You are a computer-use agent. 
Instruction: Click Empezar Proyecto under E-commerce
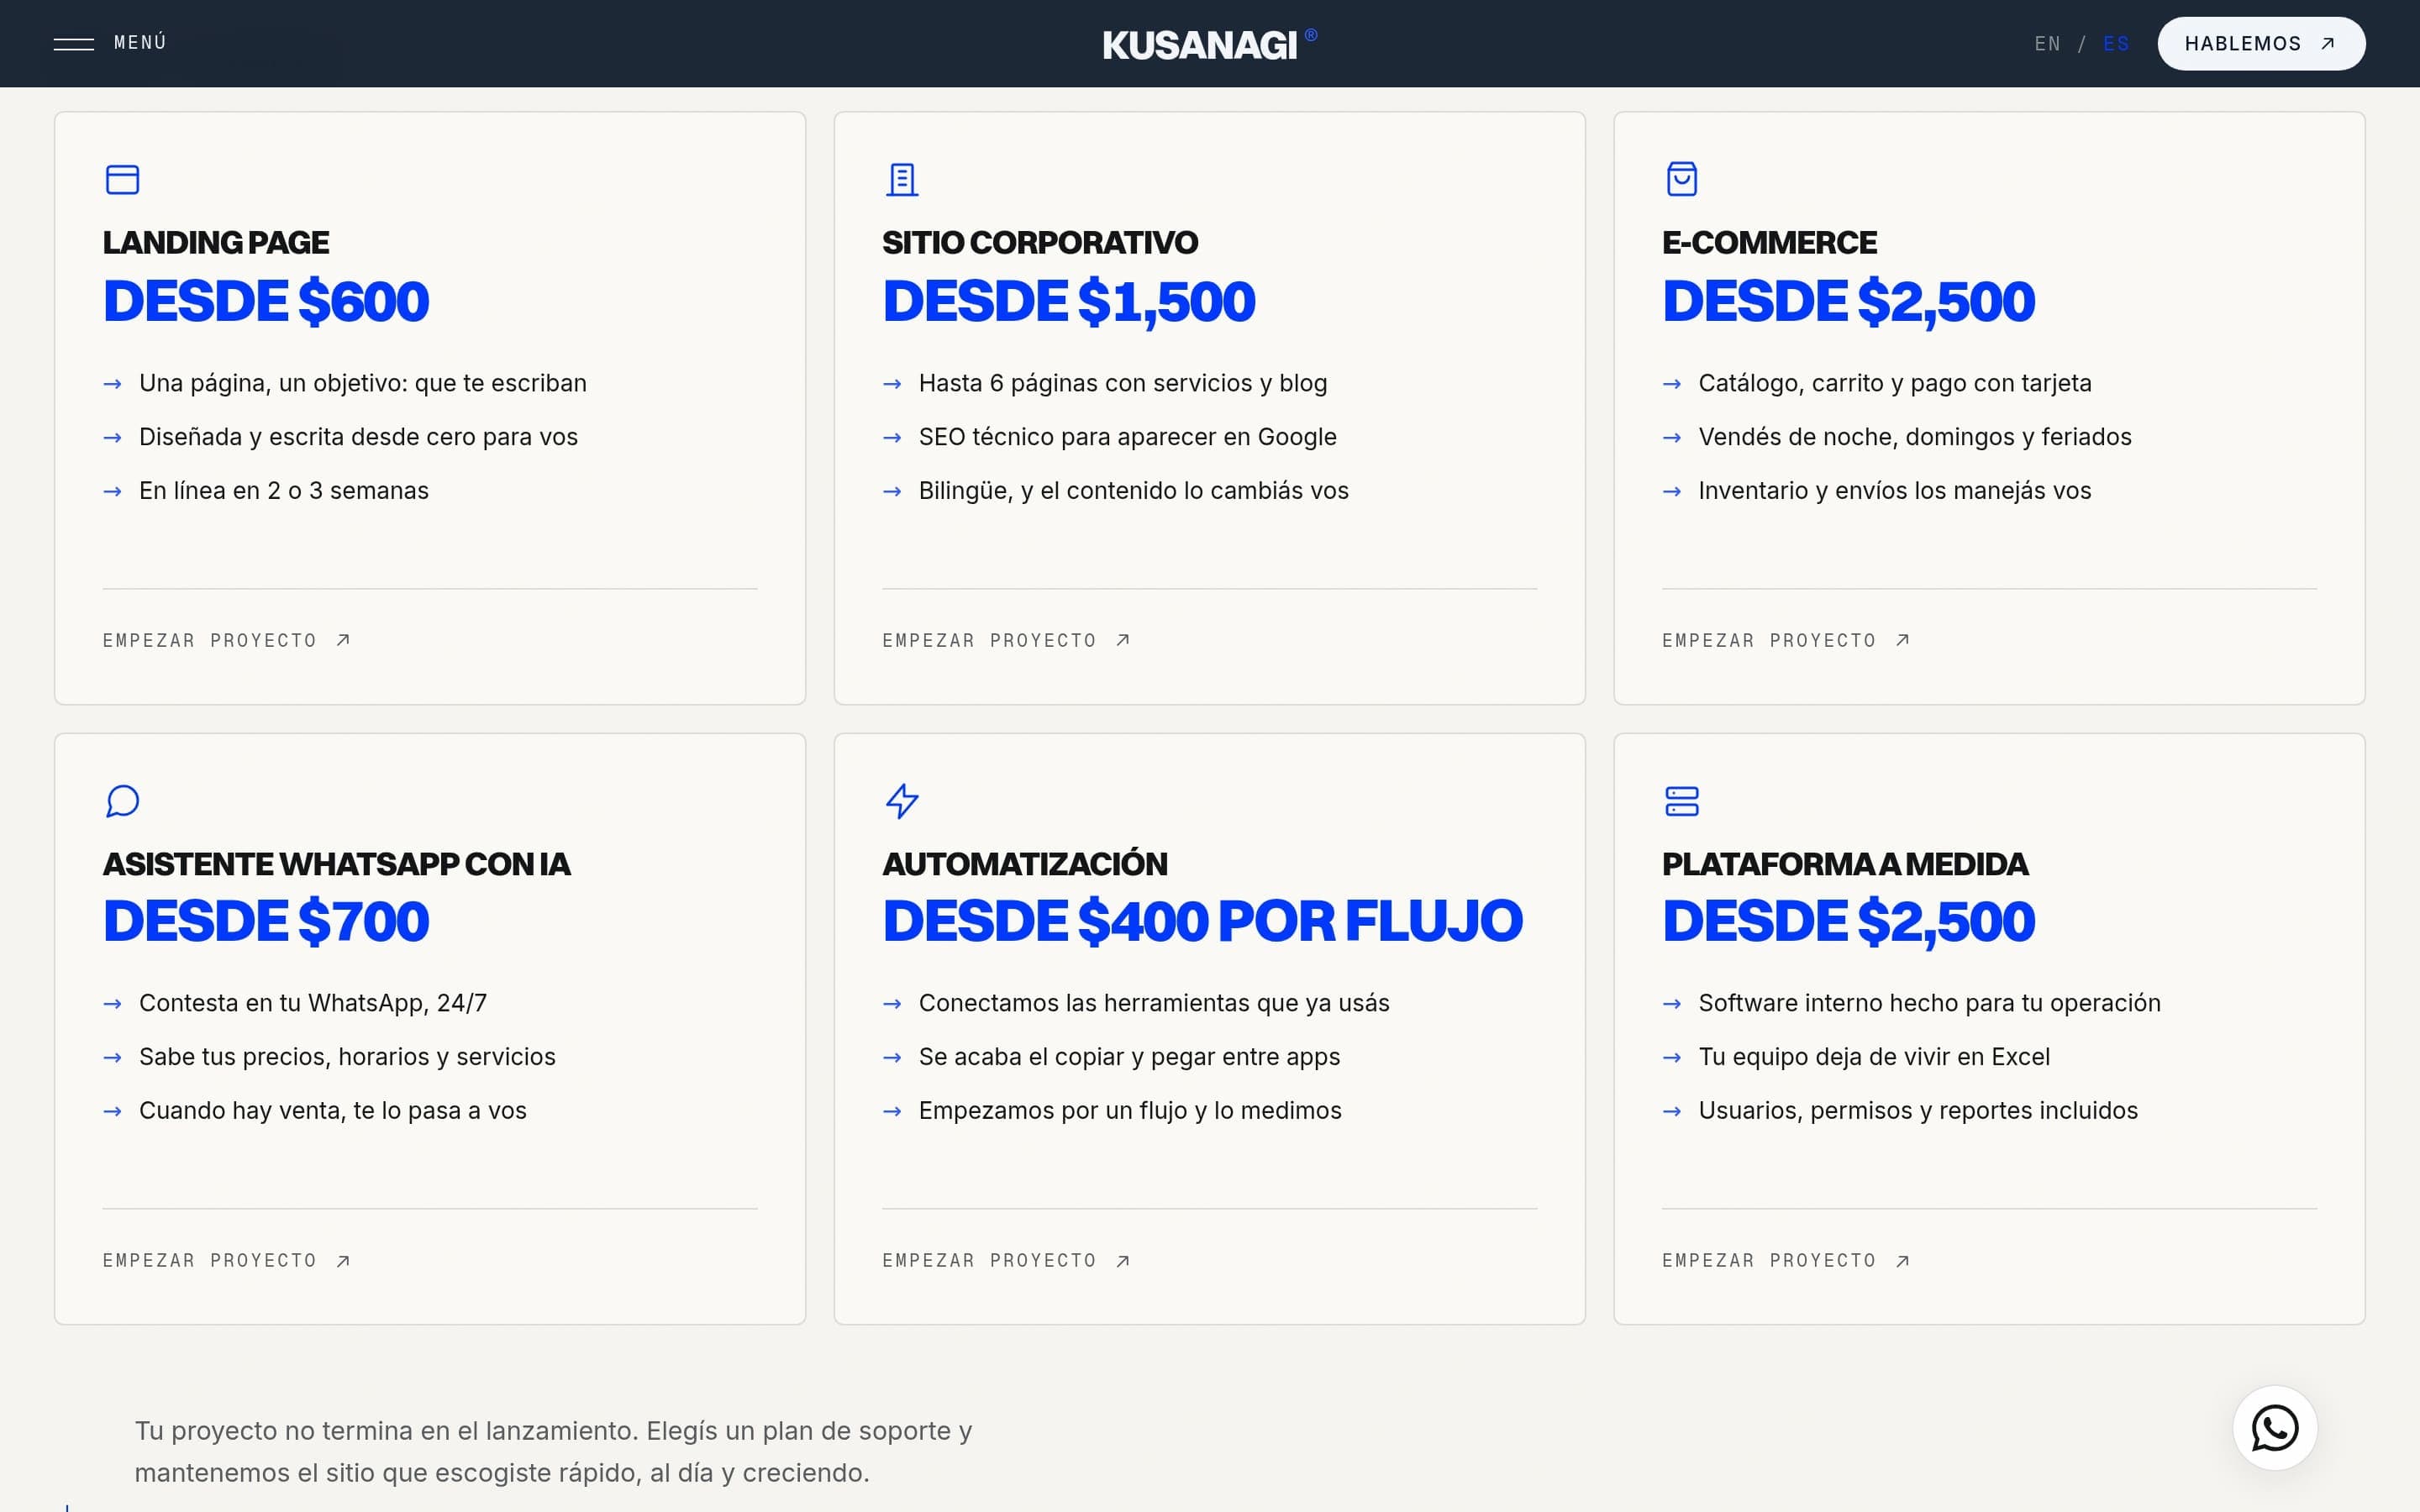click(x=1786, y=640)
